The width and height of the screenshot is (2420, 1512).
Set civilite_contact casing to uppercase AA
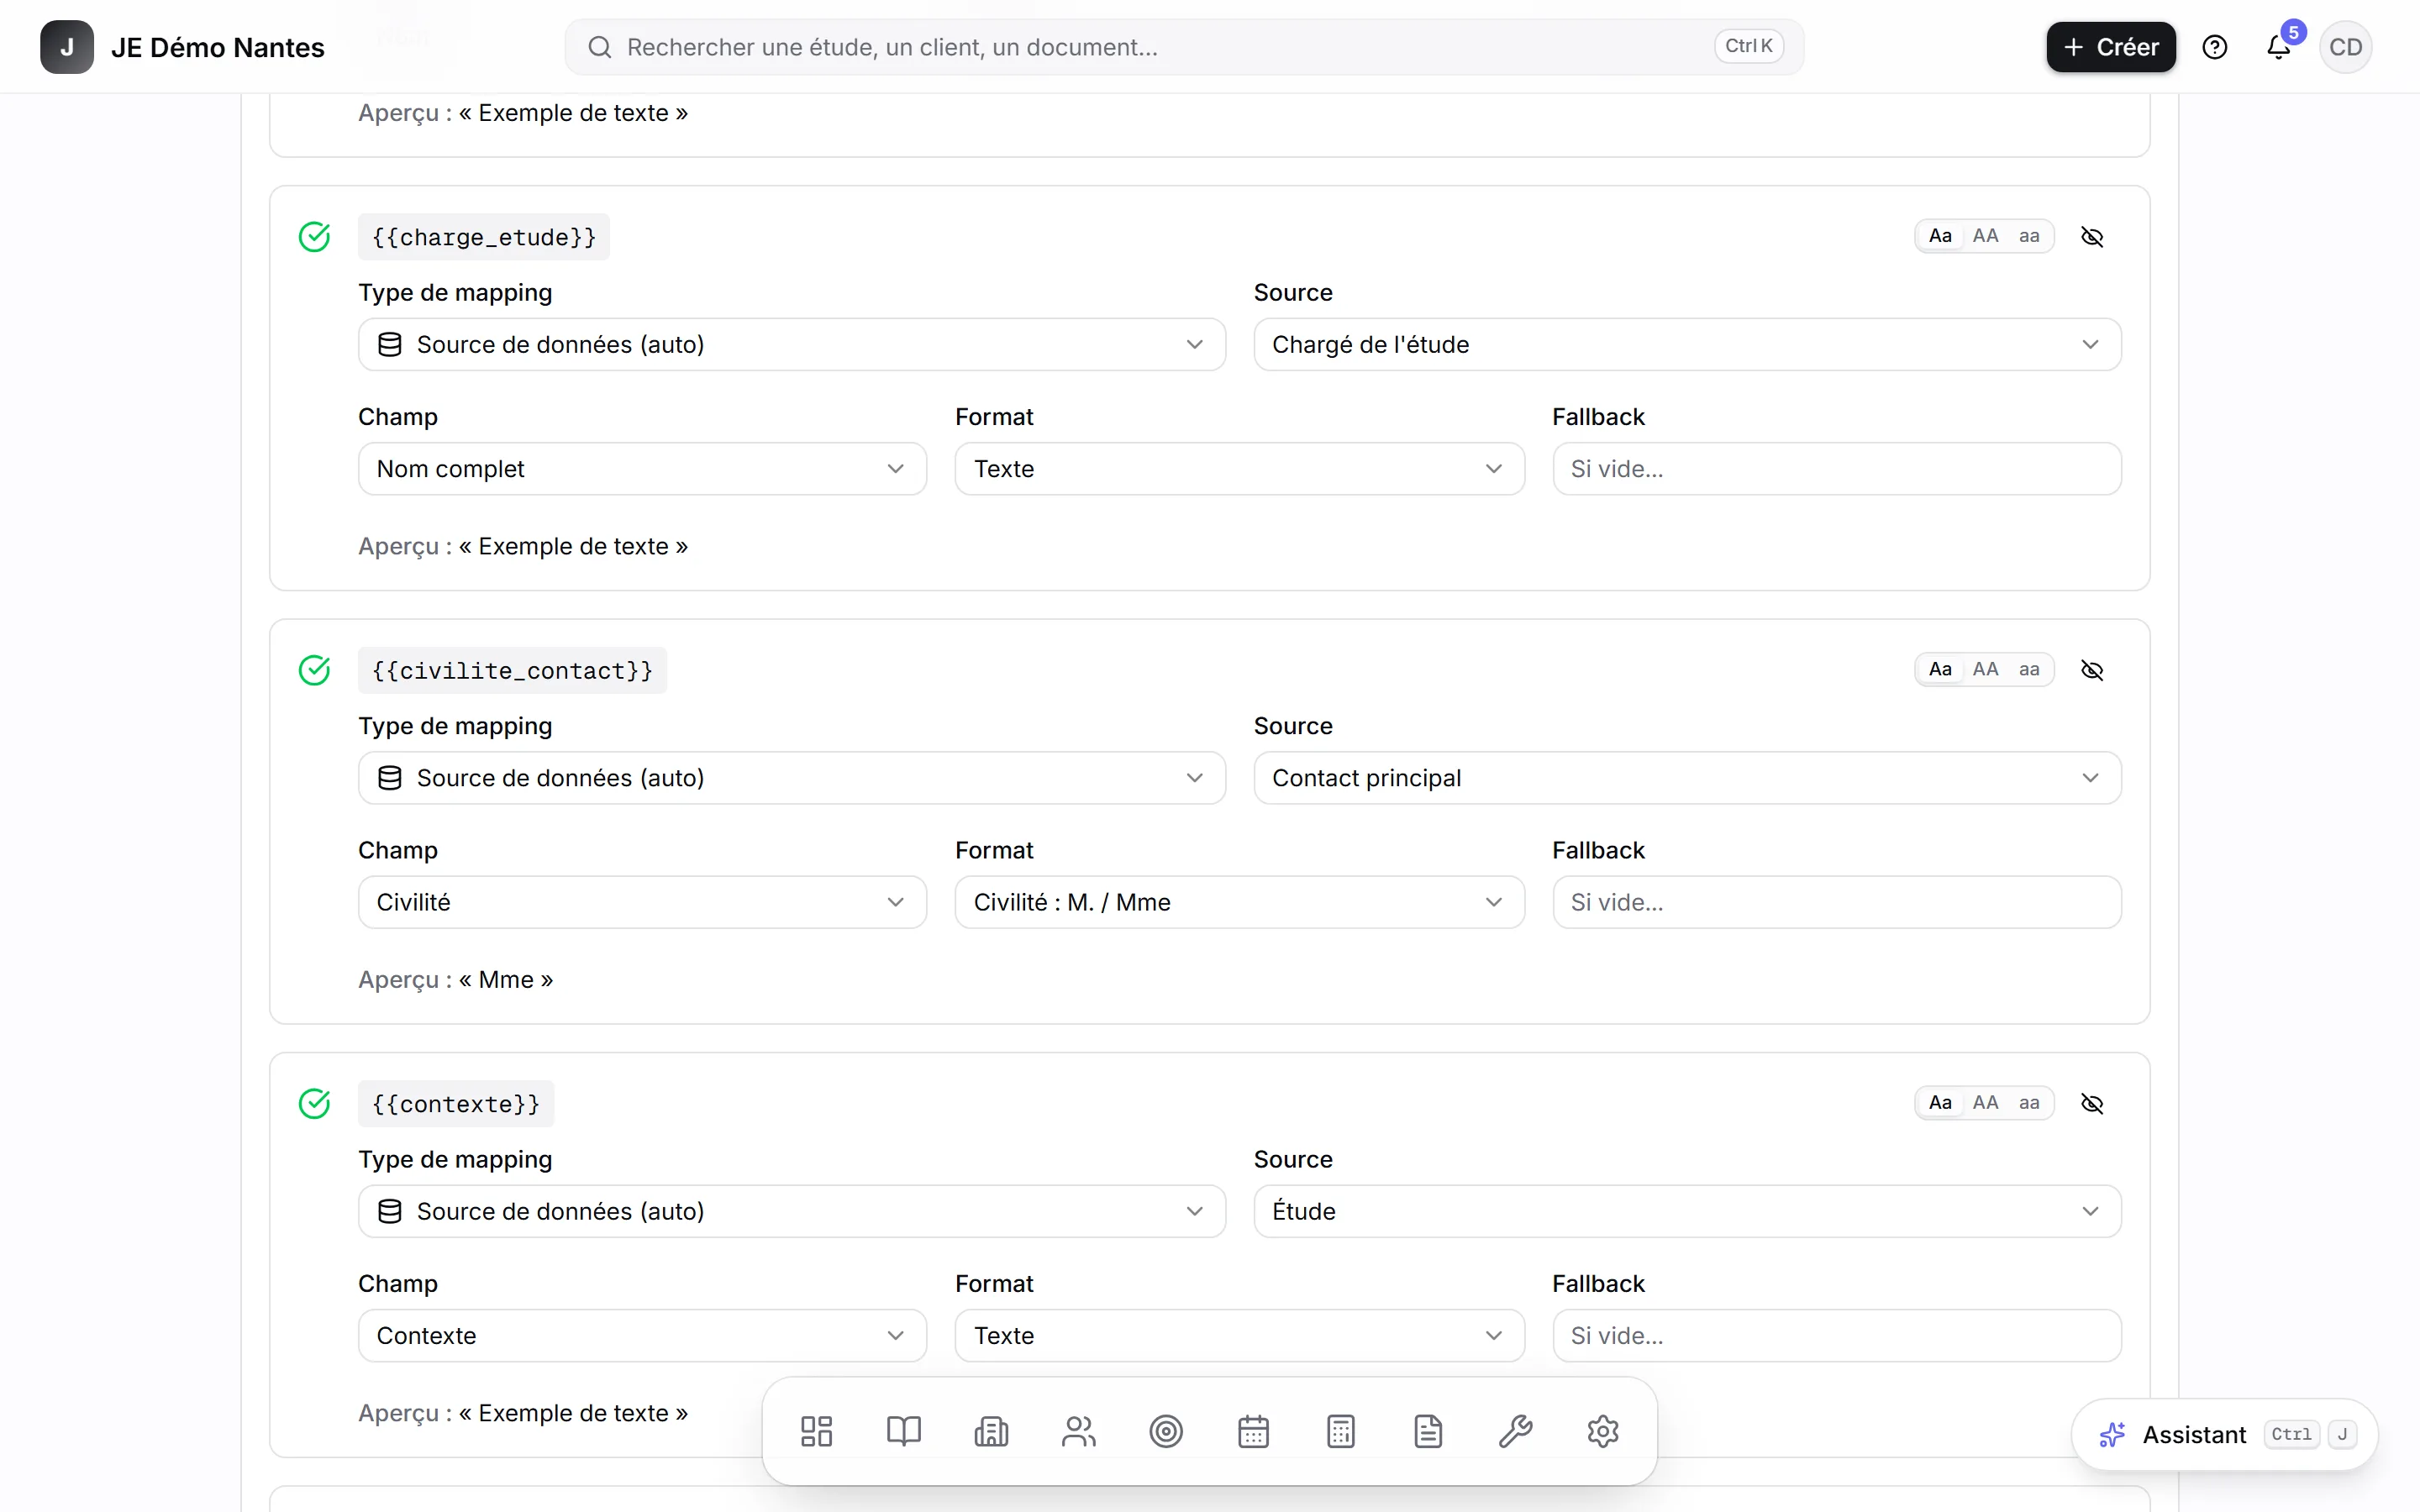pyautogui.click(x=1985, y=669)
